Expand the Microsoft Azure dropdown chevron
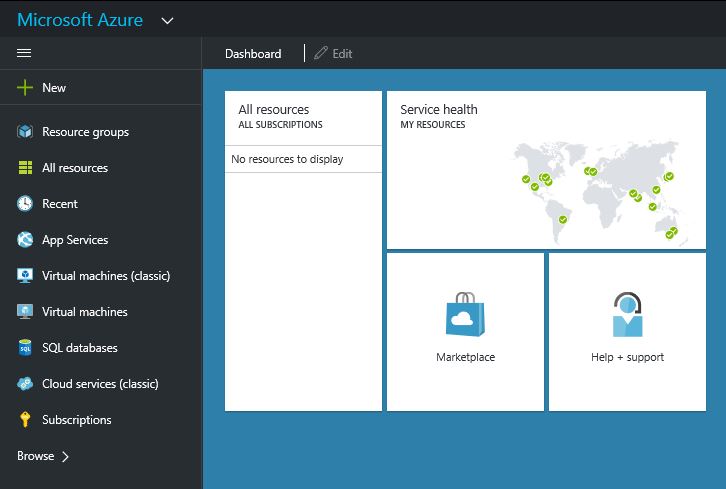The height and width of the screenshot is (489, 726). 167,21
